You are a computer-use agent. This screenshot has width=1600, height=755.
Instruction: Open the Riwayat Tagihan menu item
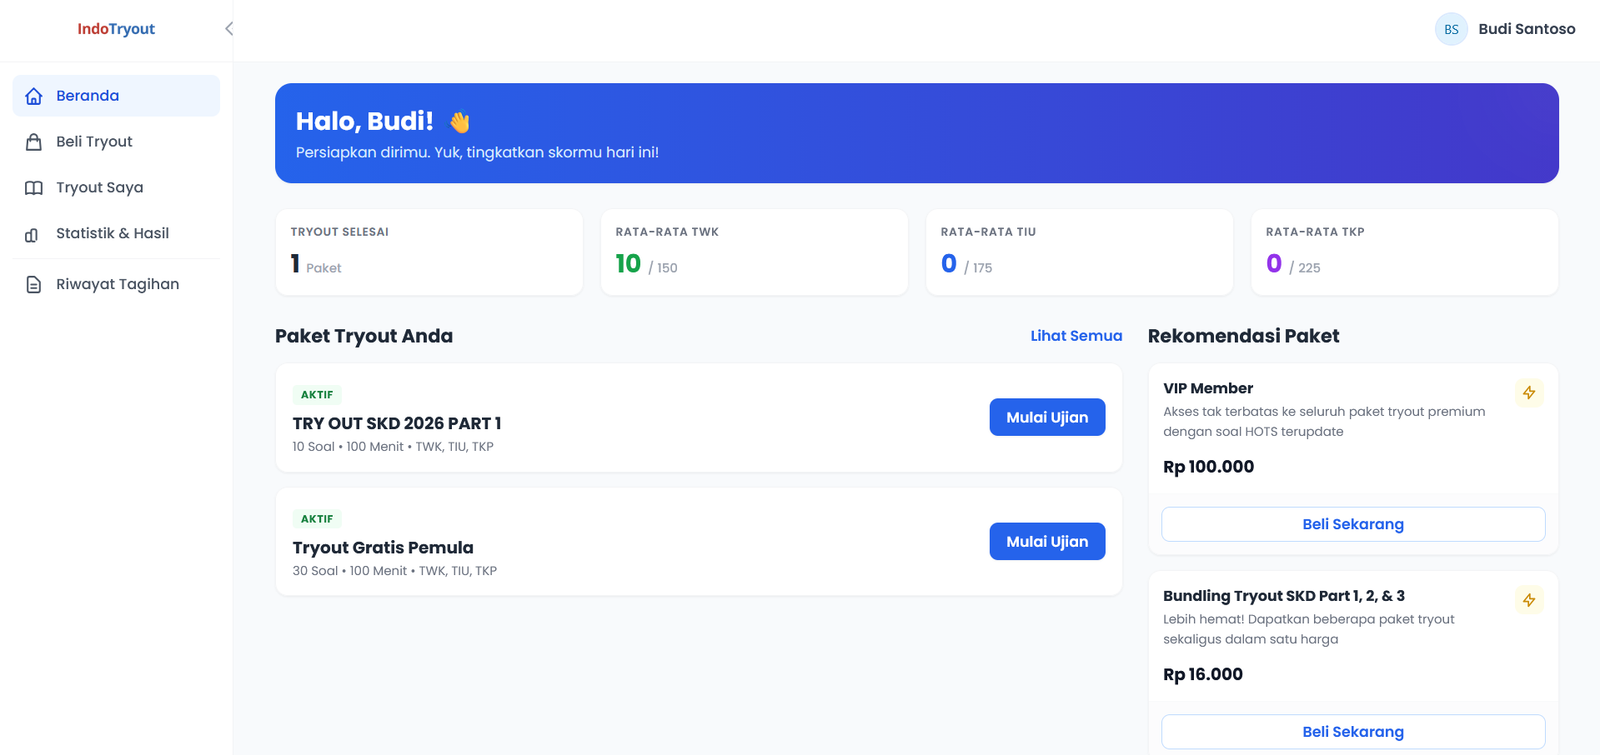pos(116,284)
